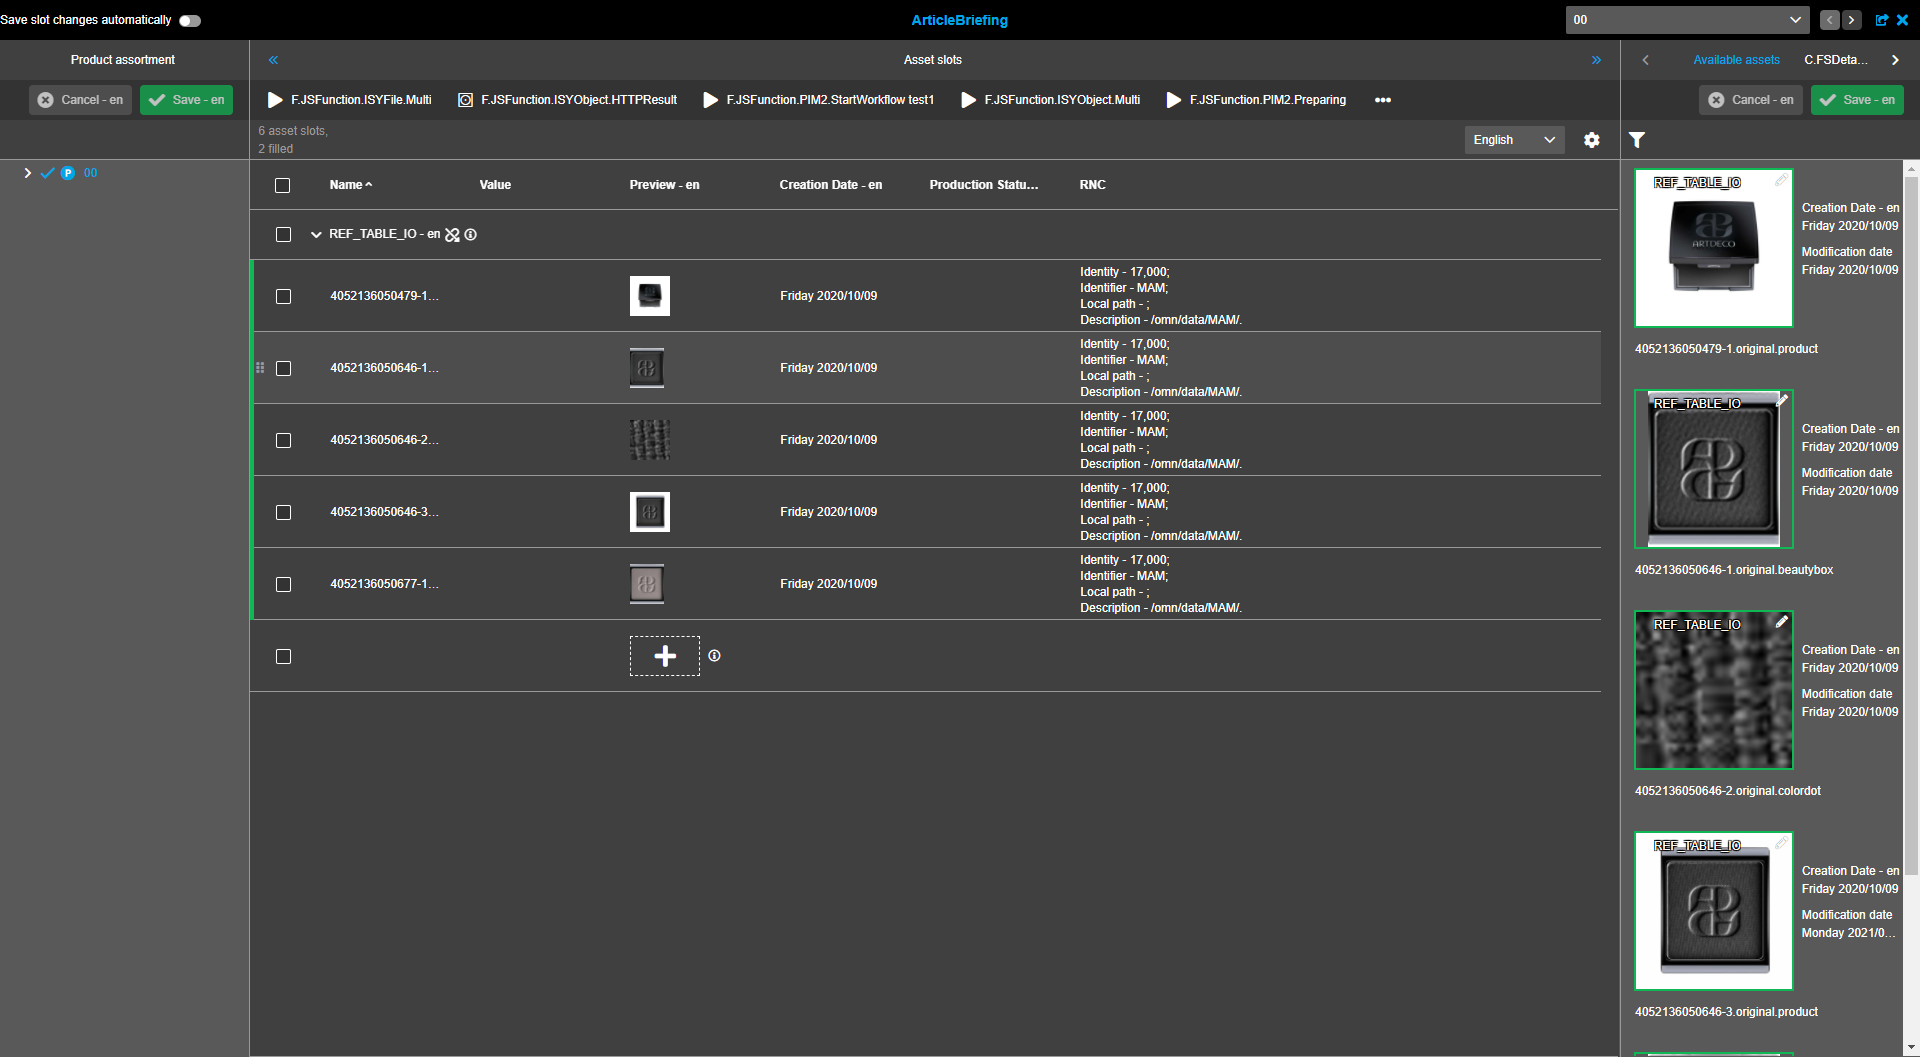Collapse the REF_TABLE_IO - en group

pyautogui.click(x=316, y=234)
